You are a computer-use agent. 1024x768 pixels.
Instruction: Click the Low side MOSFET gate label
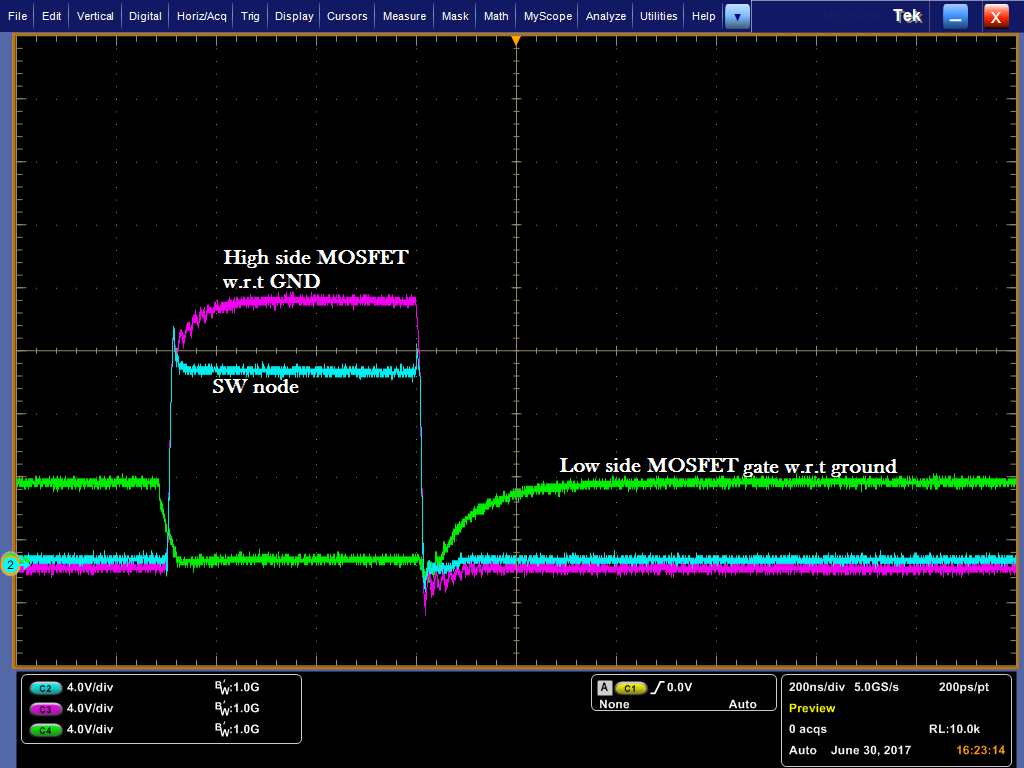(728, 466)
